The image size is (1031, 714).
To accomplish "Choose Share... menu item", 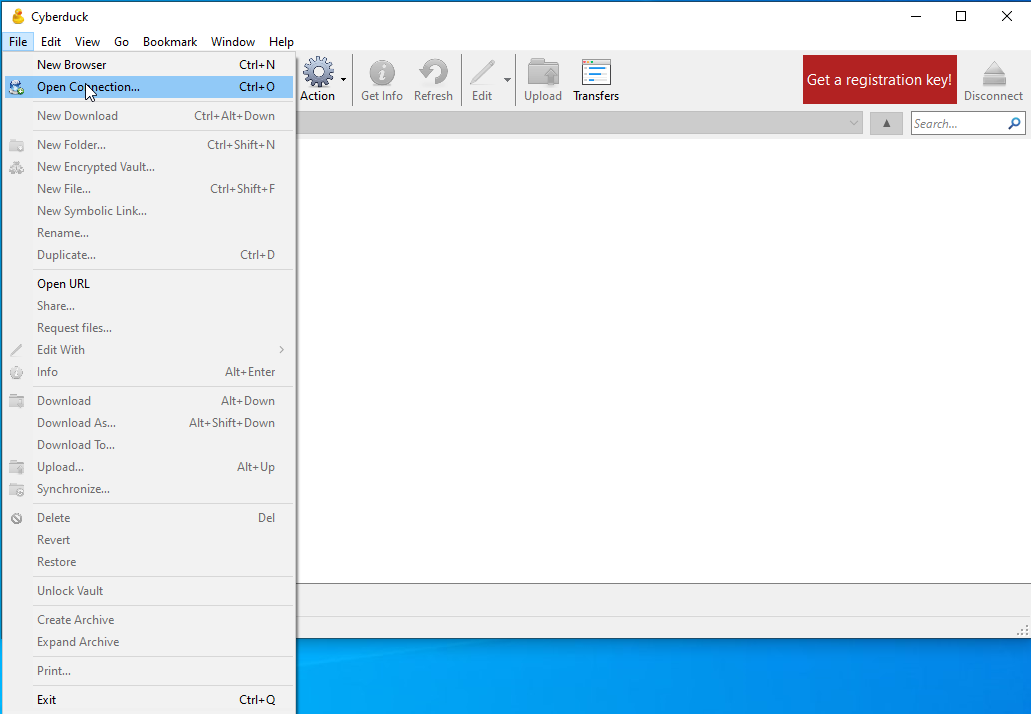I will click(x=149, y=306).
